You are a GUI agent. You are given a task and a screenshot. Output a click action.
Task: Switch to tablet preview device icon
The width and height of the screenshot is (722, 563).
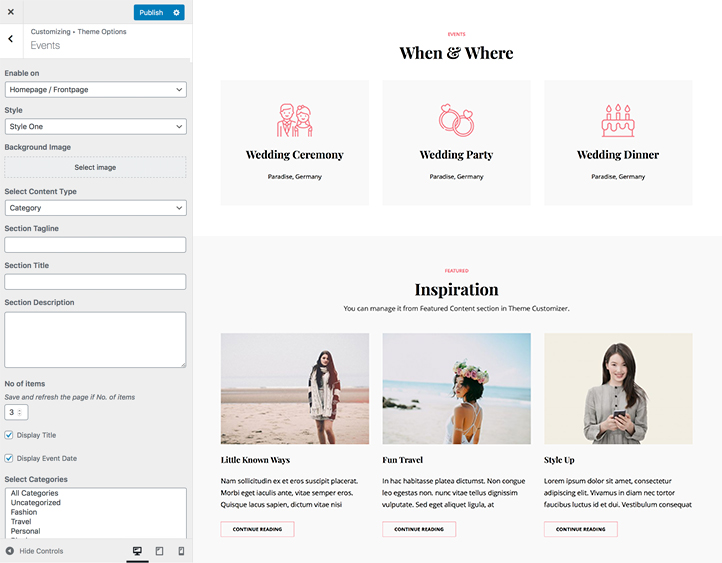159,551
